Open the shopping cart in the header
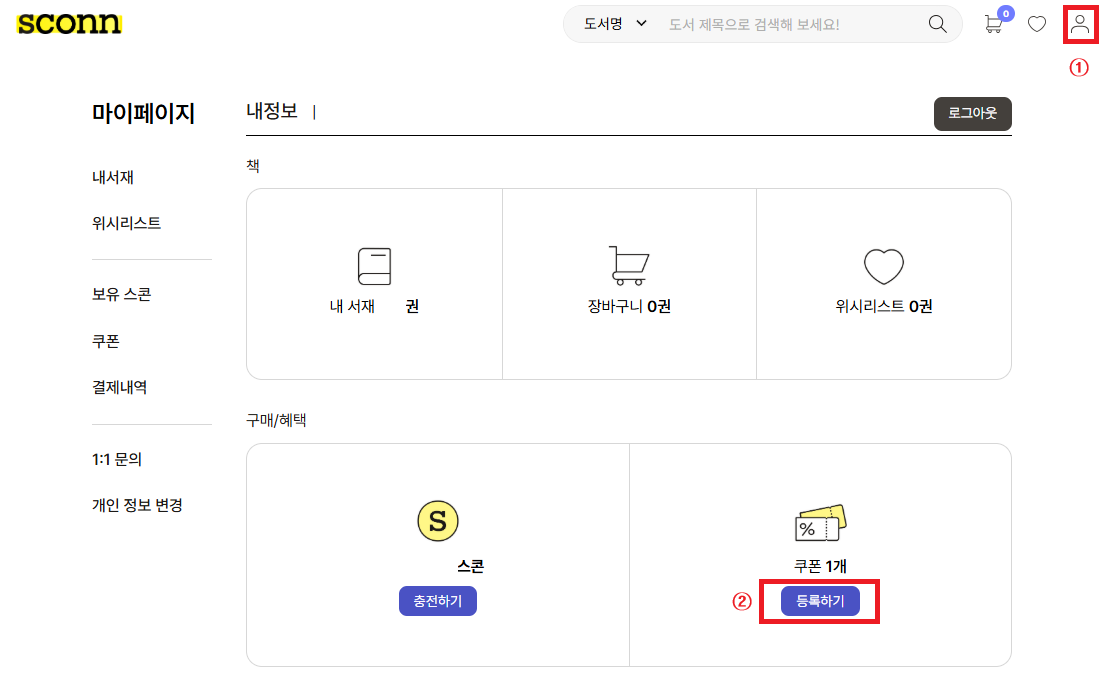The image size is (1109, 681). point(993,24)
